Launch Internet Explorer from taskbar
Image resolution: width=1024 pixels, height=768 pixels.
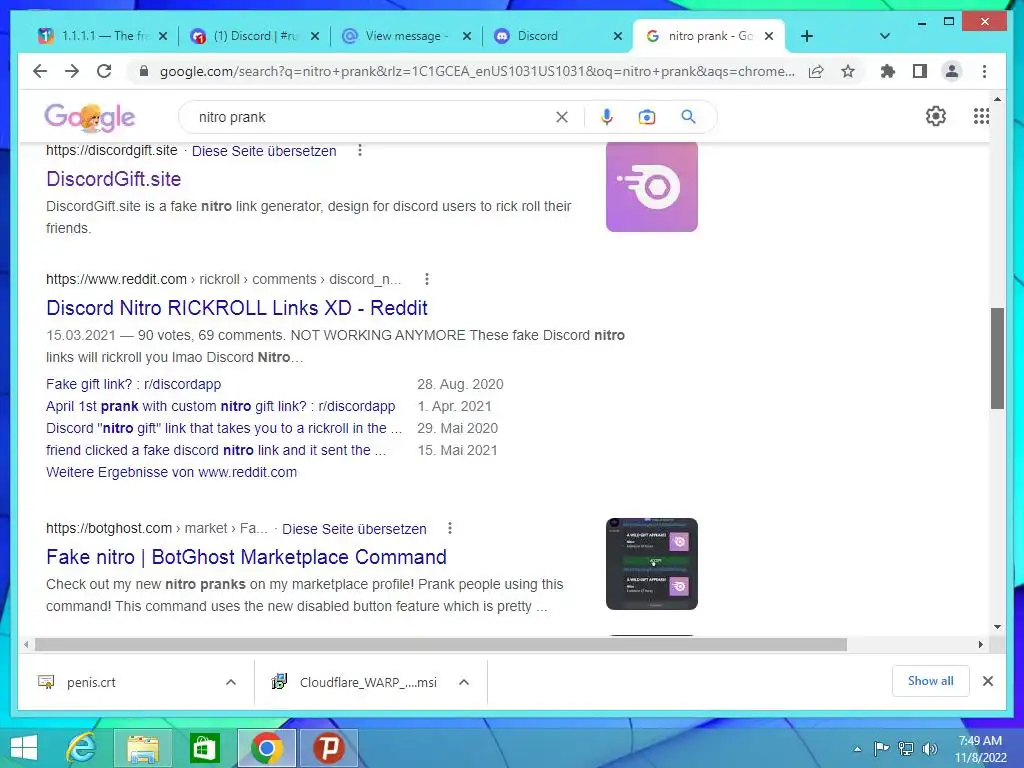(x=81, y=748)
